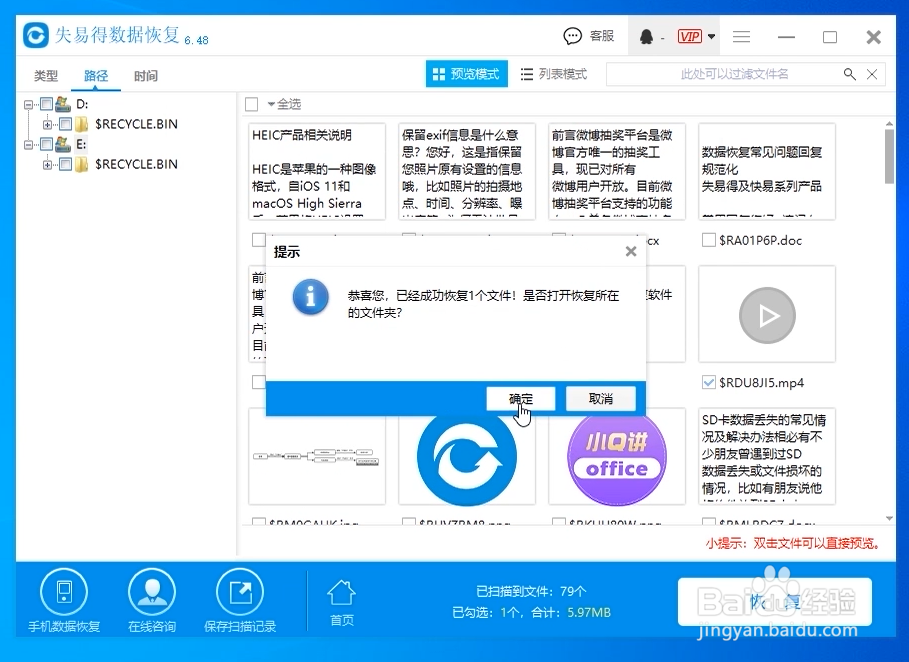Open the hamburger menu
The width and height of the screenshot is (909, 662).
pos(741,36)
